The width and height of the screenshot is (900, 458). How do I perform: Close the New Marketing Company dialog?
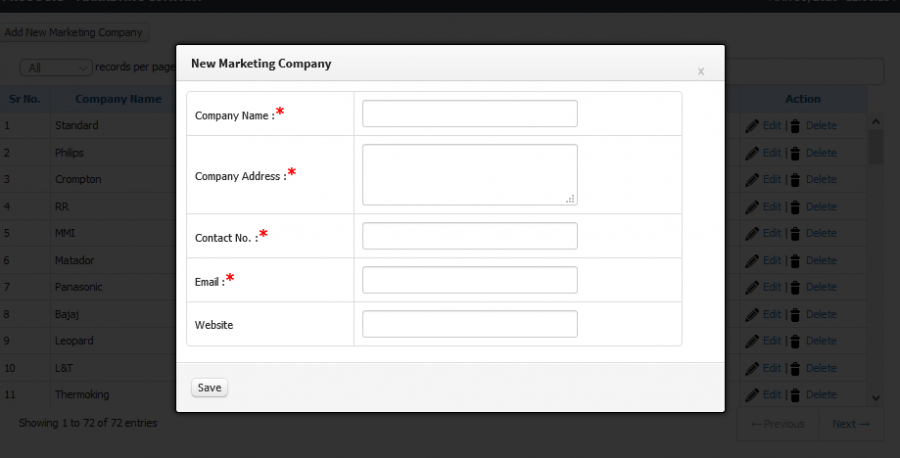tap(701, 72)
